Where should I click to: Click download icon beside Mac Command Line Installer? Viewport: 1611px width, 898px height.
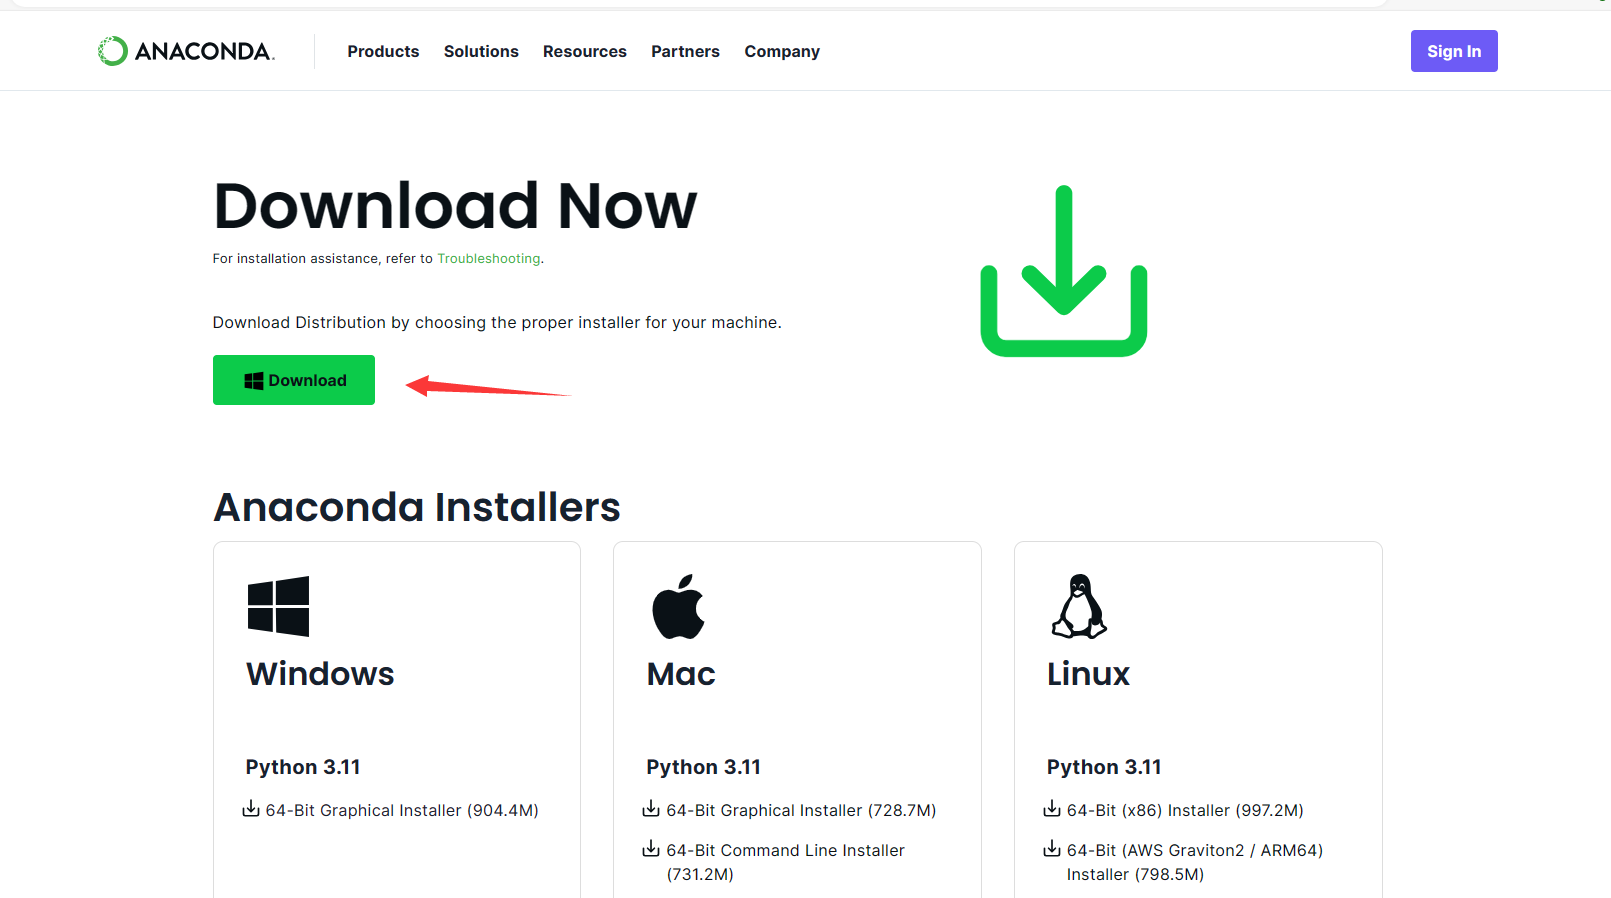click(651, 849)
